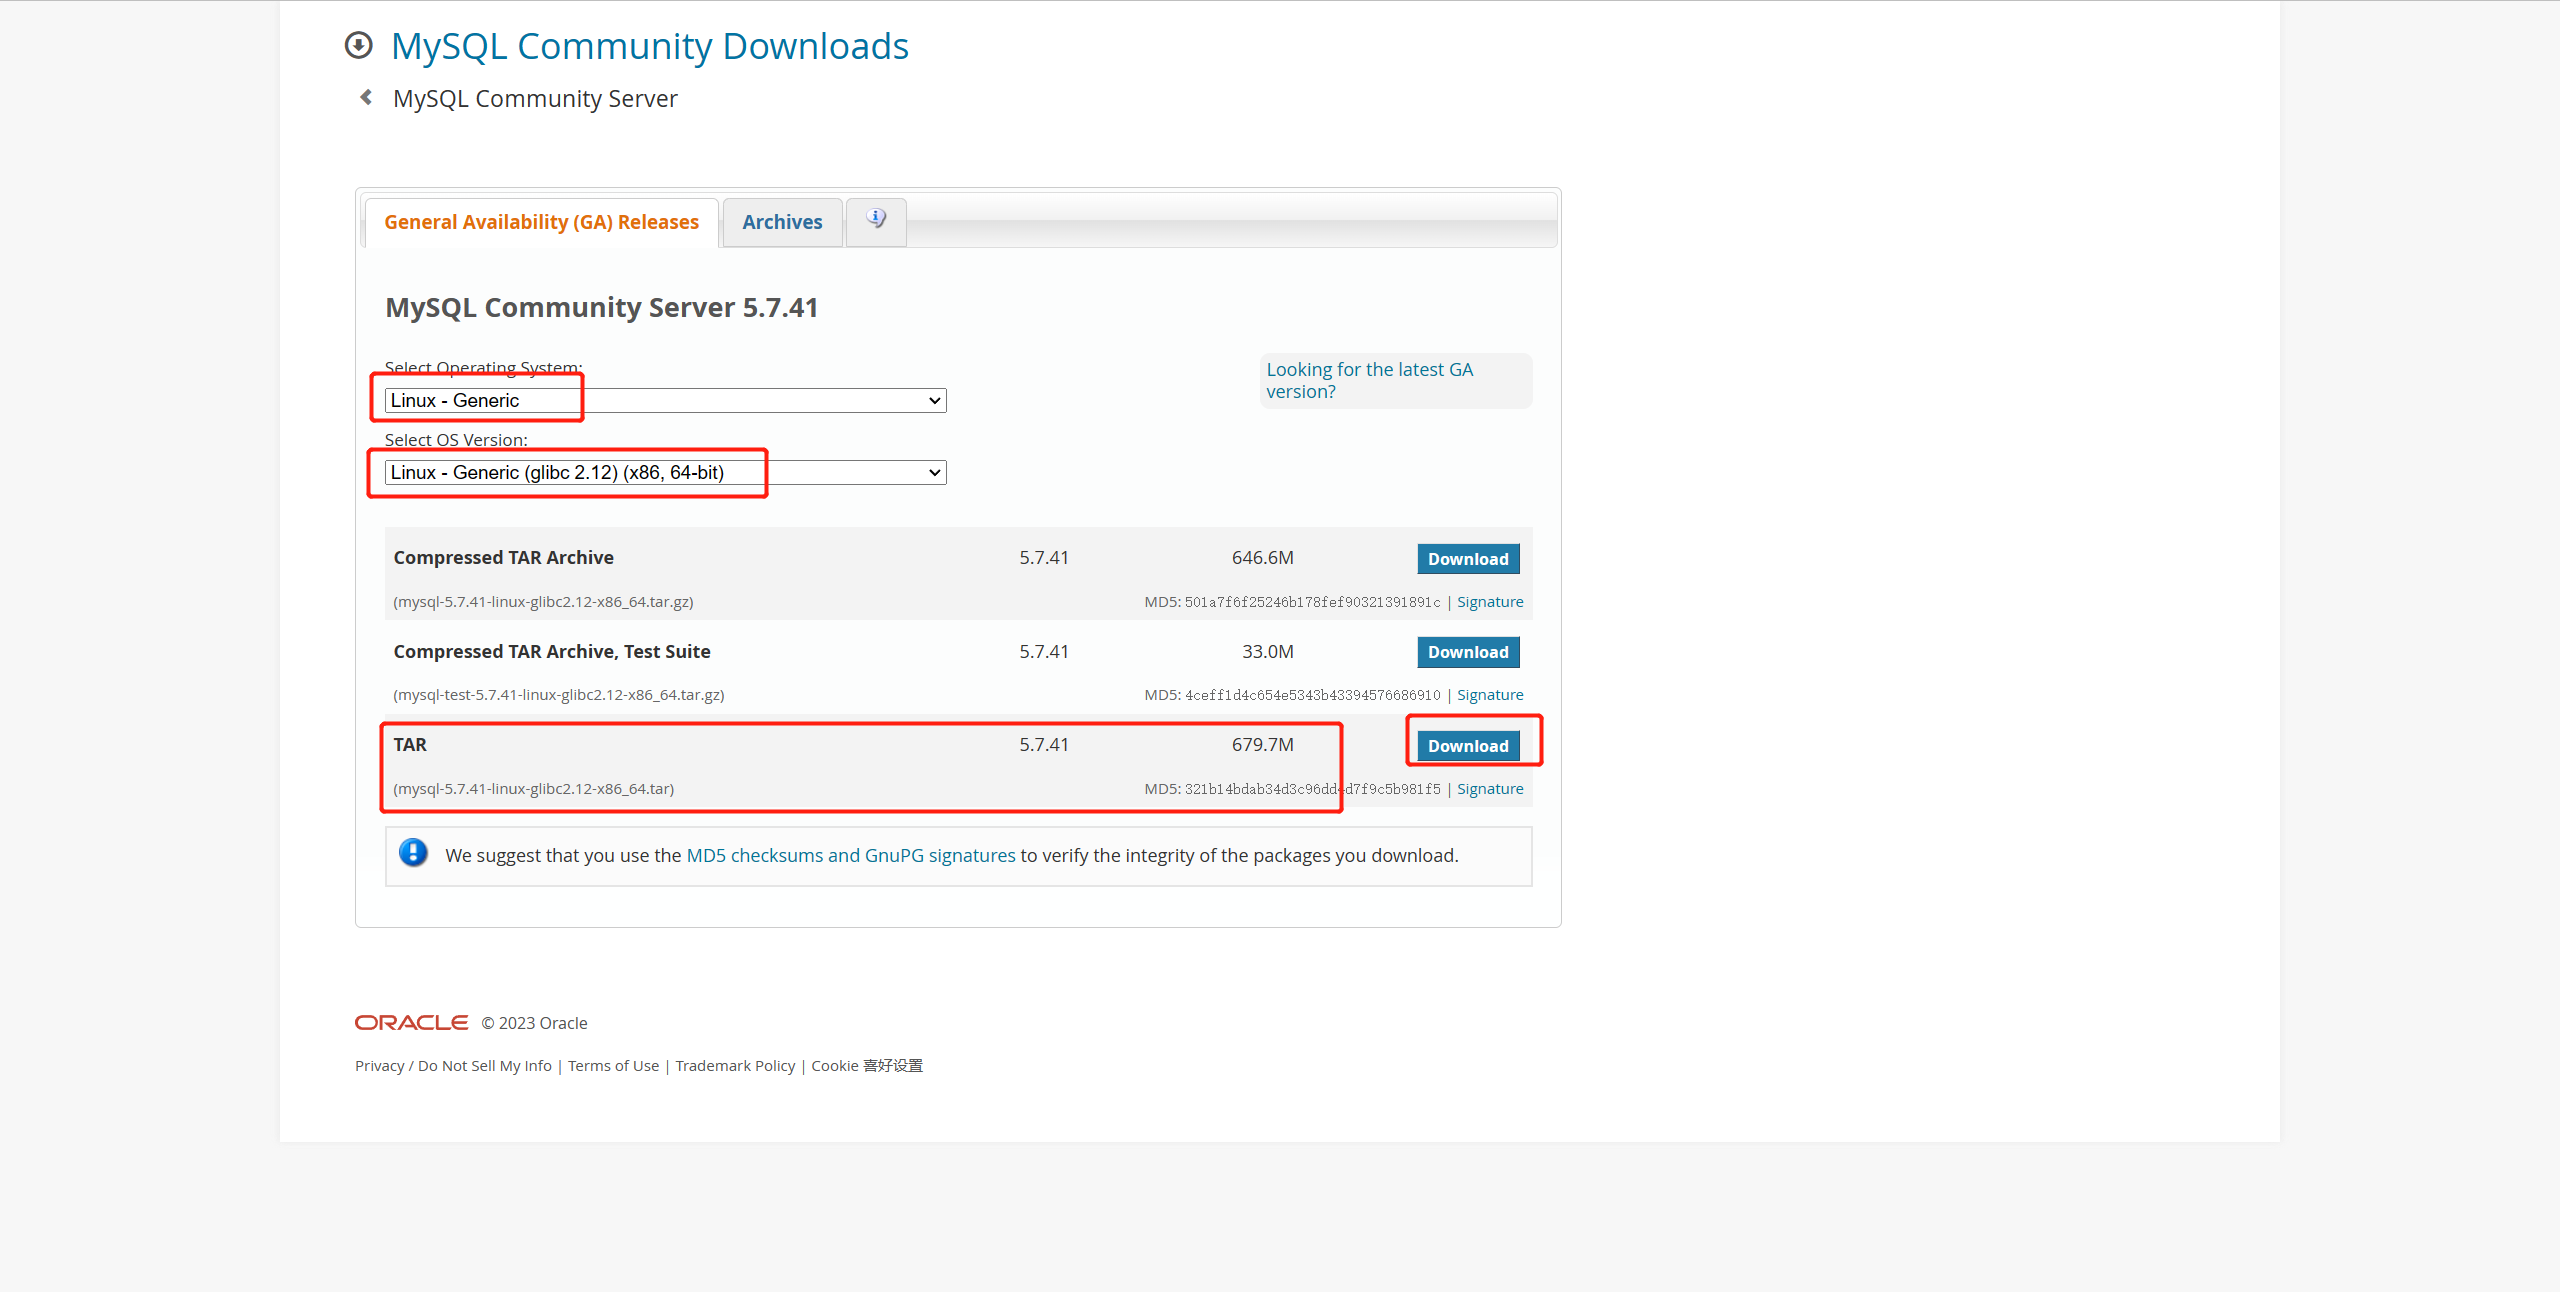The image size is (2560, 1292).
Task: Switch to the Archives tab
Action: pyautogui.click(x=781, y=221)
